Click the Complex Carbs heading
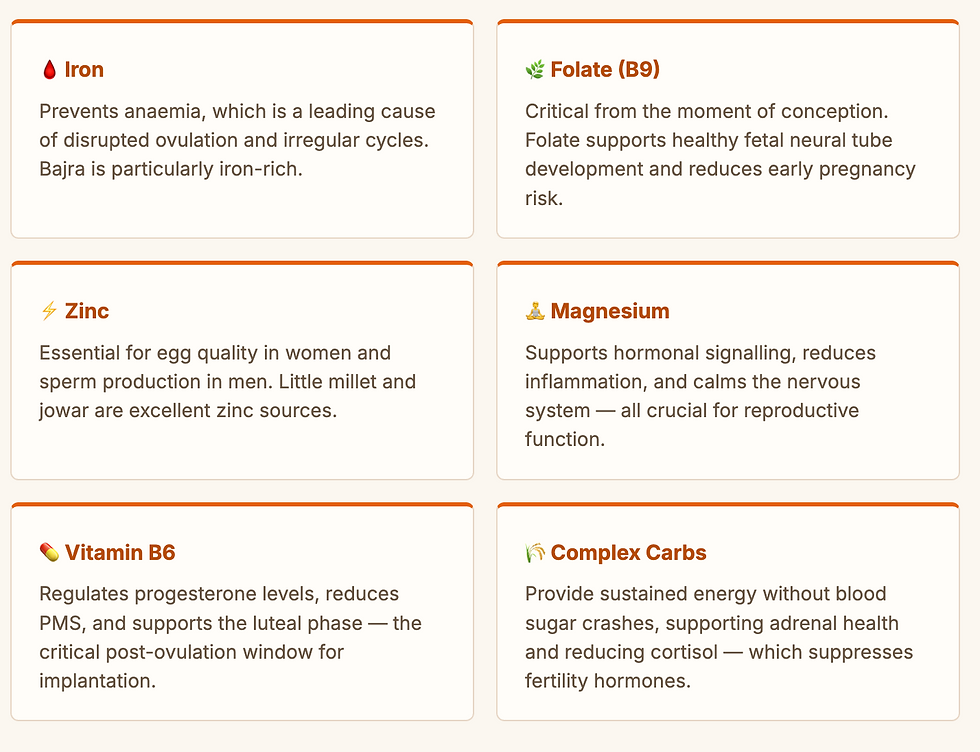 pyautogui.click(x=628, y=553)
